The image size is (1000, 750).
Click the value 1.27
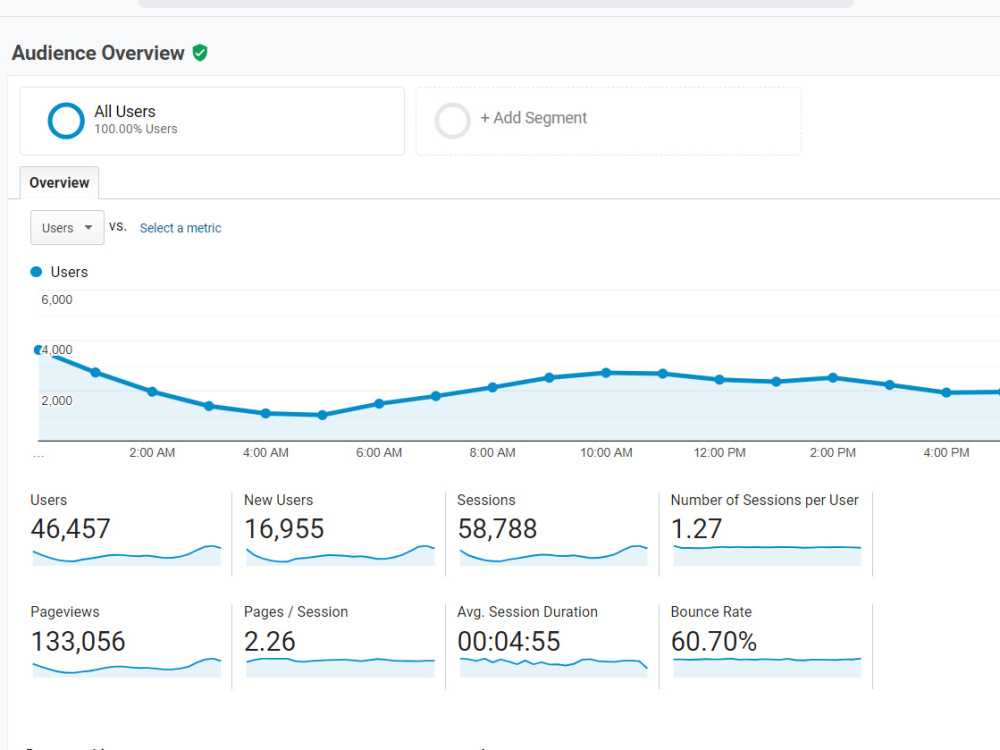(696, 529)
